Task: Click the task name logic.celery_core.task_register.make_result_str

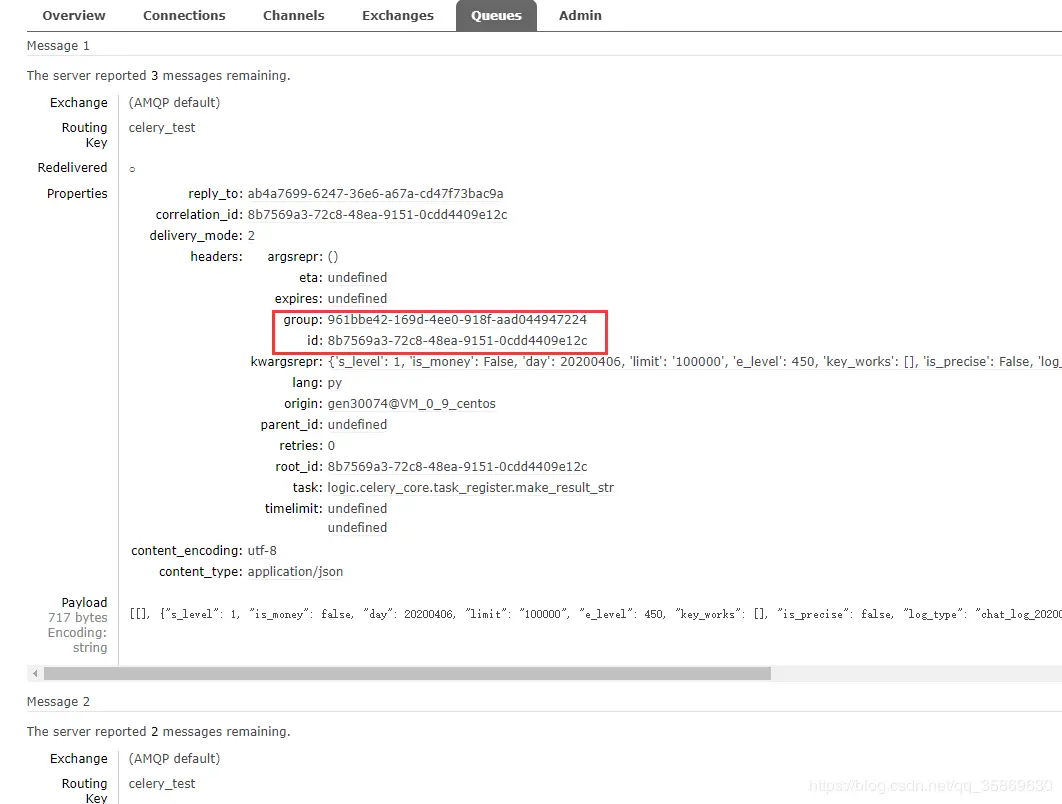Action: 471,488
